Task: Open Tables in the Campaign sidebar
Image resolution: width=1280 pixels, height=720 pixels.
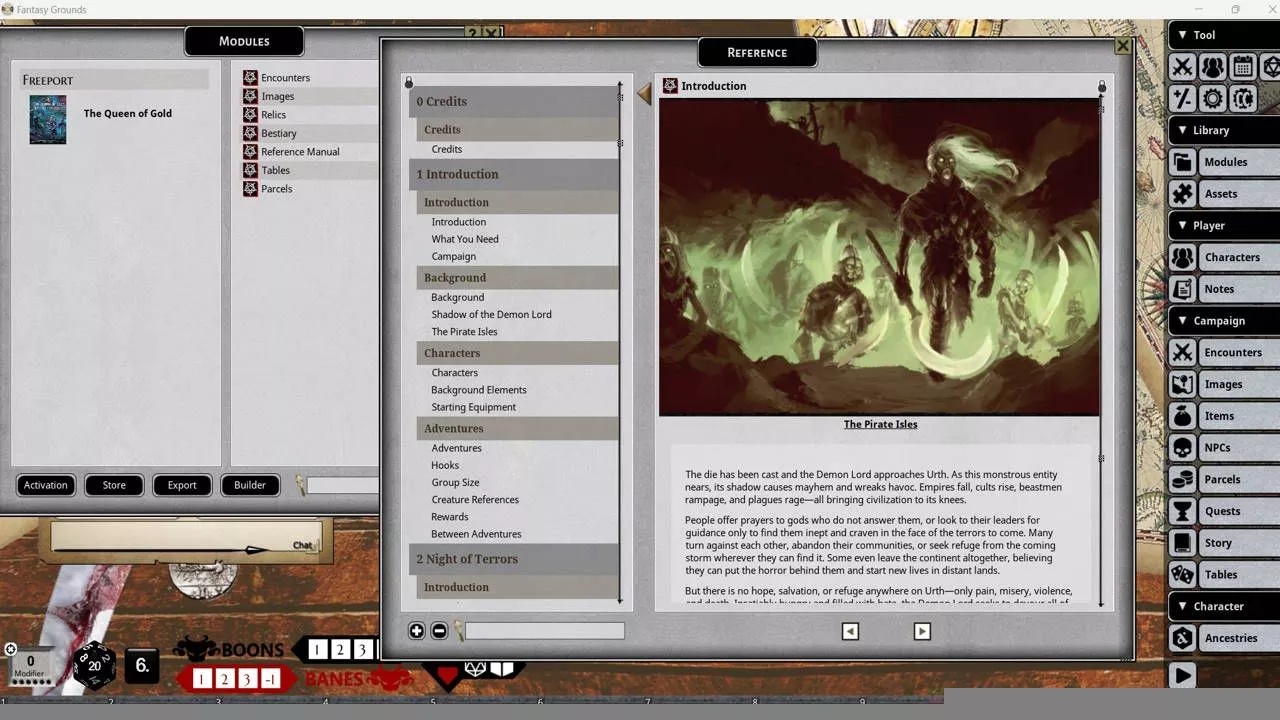Action: coord(1224,575)
